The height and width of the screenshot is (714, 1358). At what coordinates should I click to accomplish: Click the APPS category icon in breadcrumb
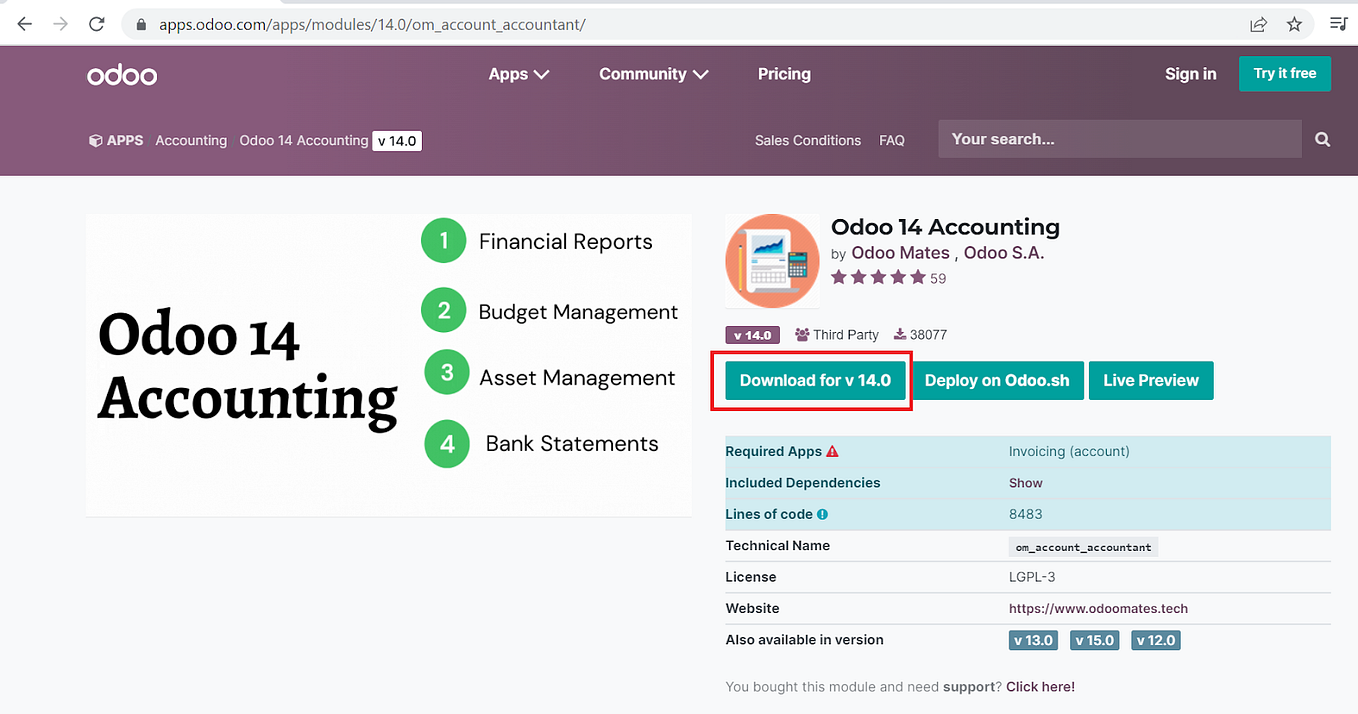click(x=95, y=140)
